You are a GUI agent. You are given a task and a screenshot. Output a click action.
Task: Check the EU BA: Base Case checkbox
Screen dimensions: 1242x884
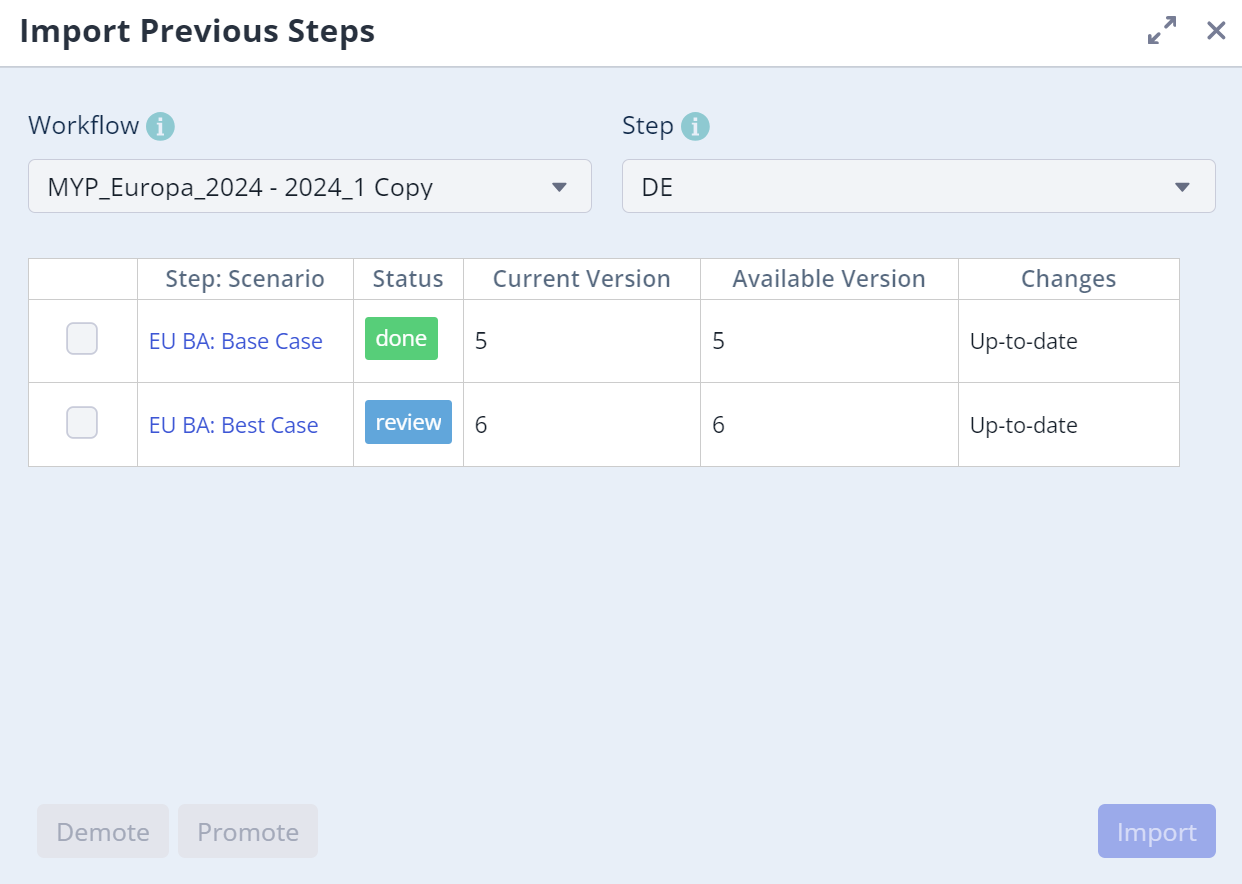82,339
